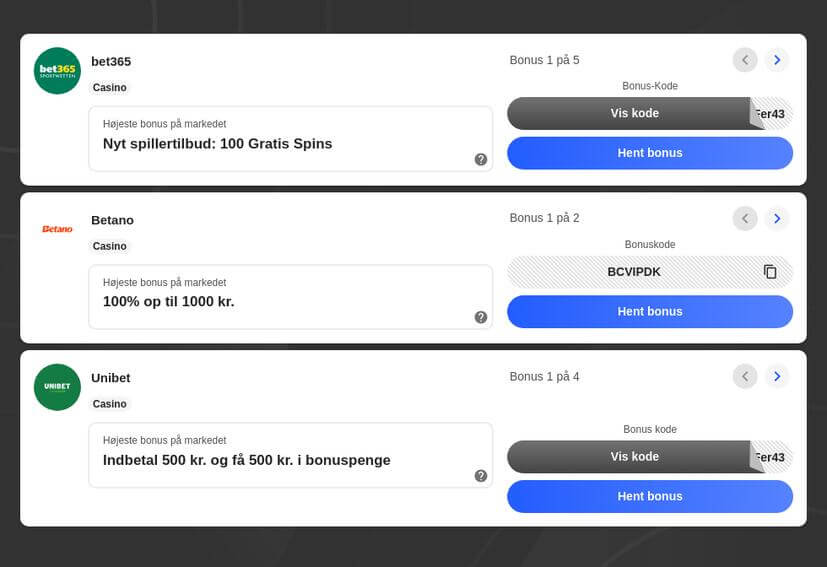Go to previous Unibet bonus

(745, 376)
